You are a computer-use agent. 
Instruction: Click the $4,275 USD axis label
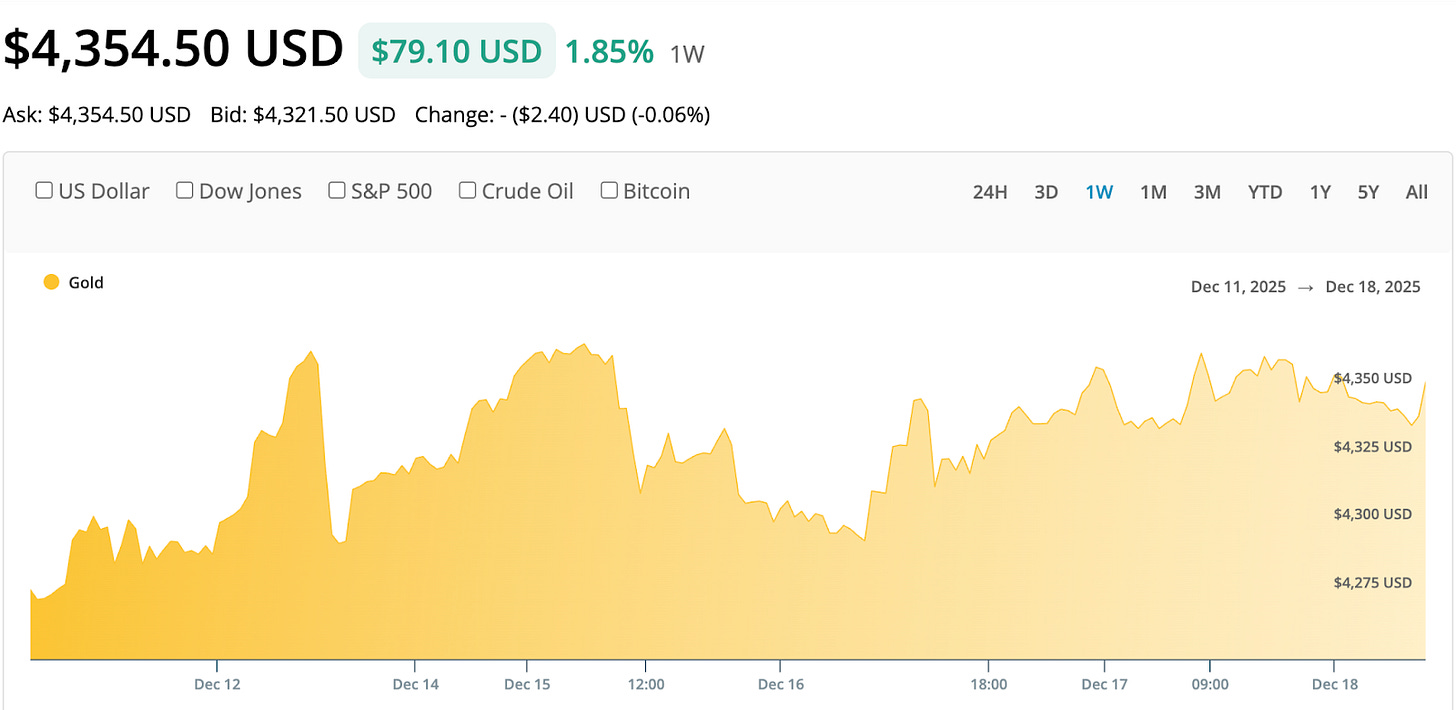(1372, 582)
